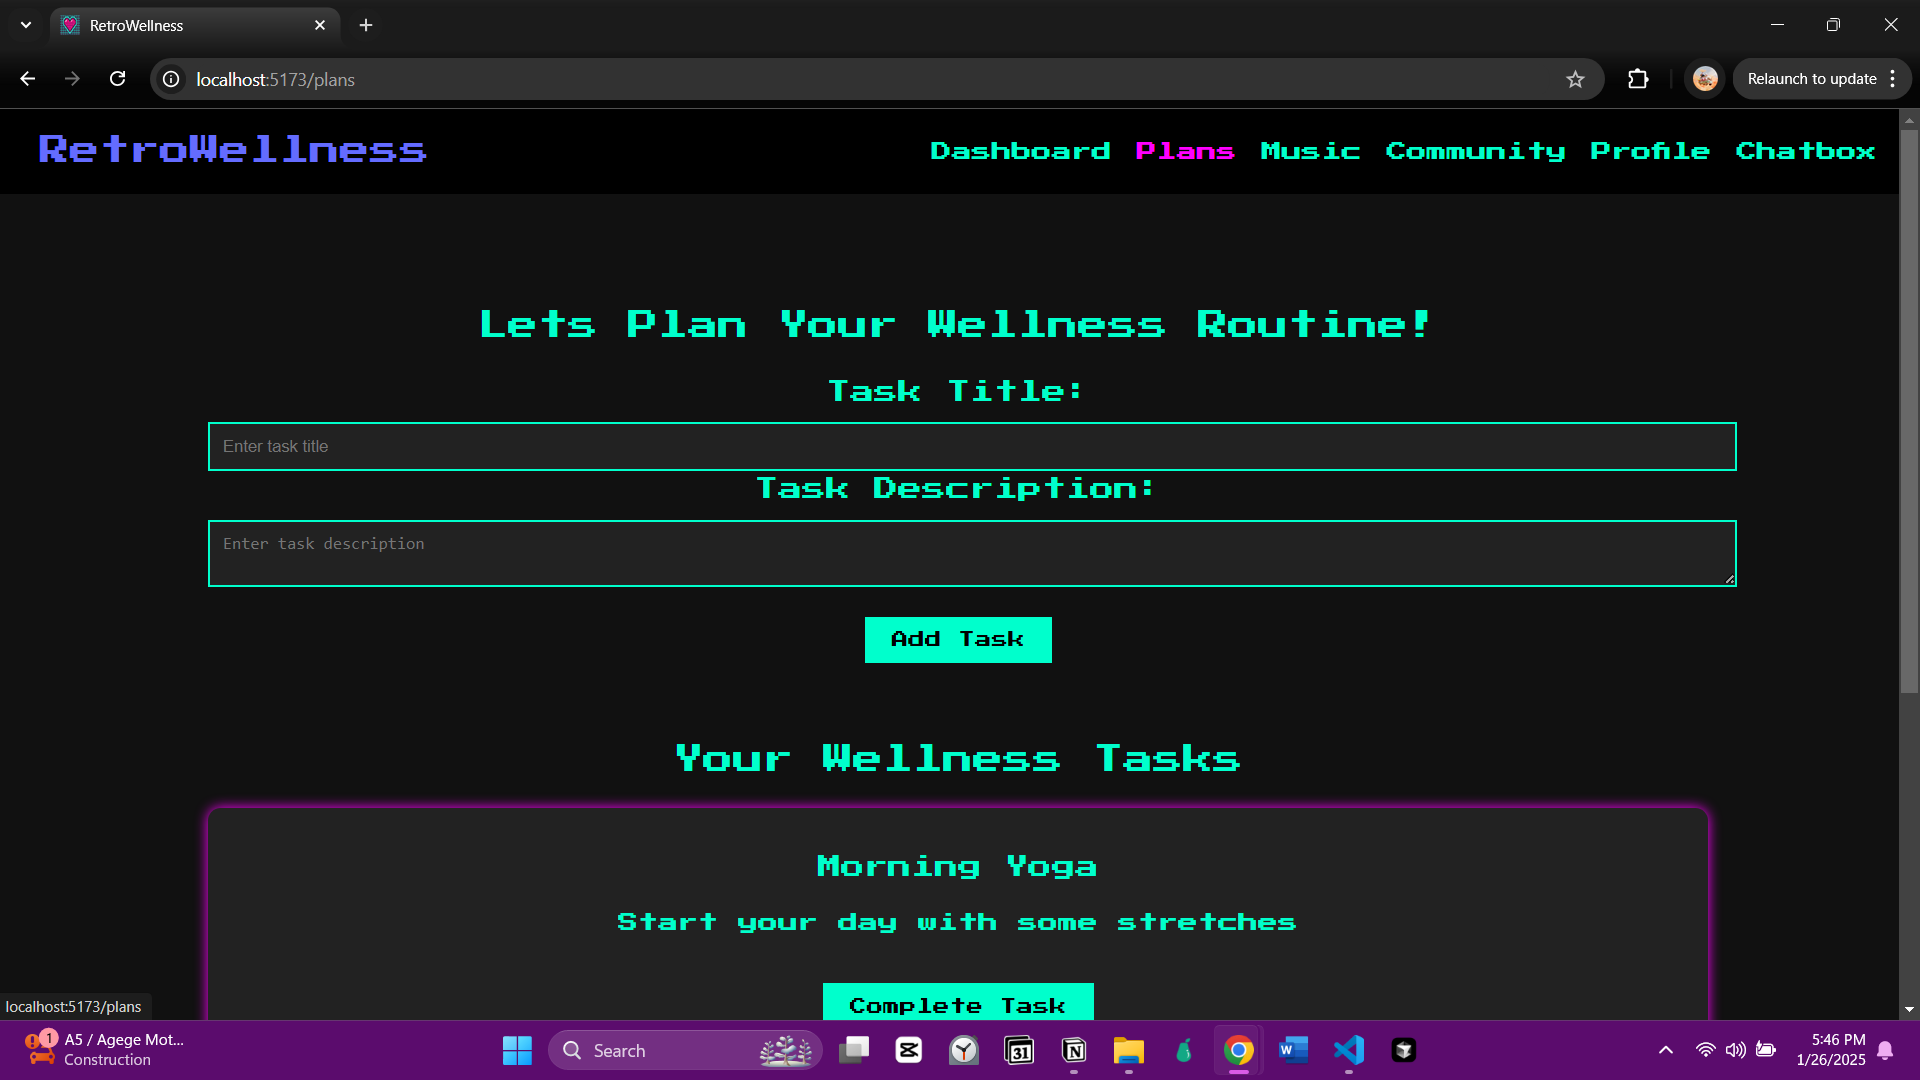The image size is (1920, 1080).
Task: Open Microsoft Word from taskbar
Action: pos(1293,1050)
